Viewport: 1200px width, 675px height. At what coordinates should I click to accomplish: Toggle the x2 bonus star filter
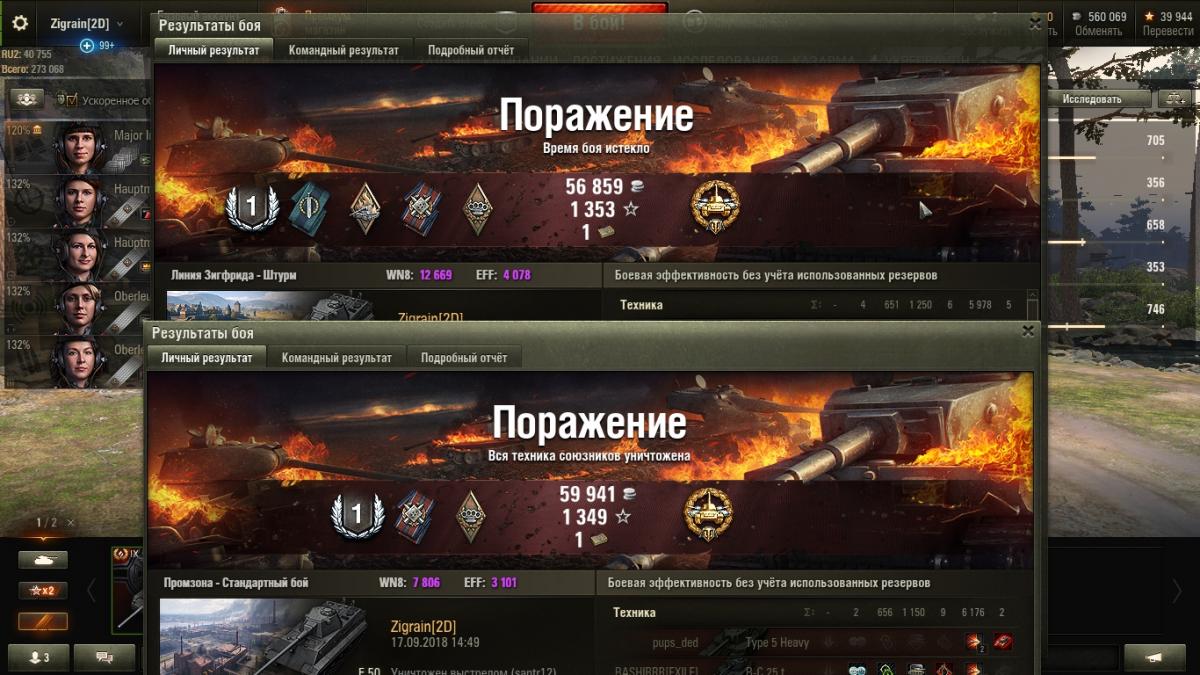[x=43, y=591]
